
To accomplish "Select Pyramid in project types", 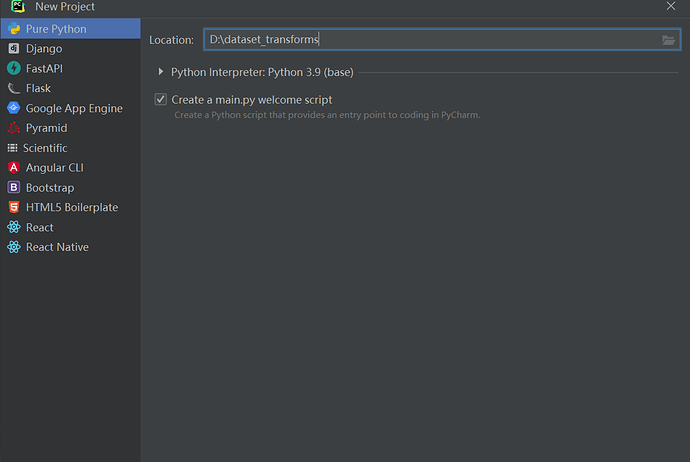I will point(47,128).
